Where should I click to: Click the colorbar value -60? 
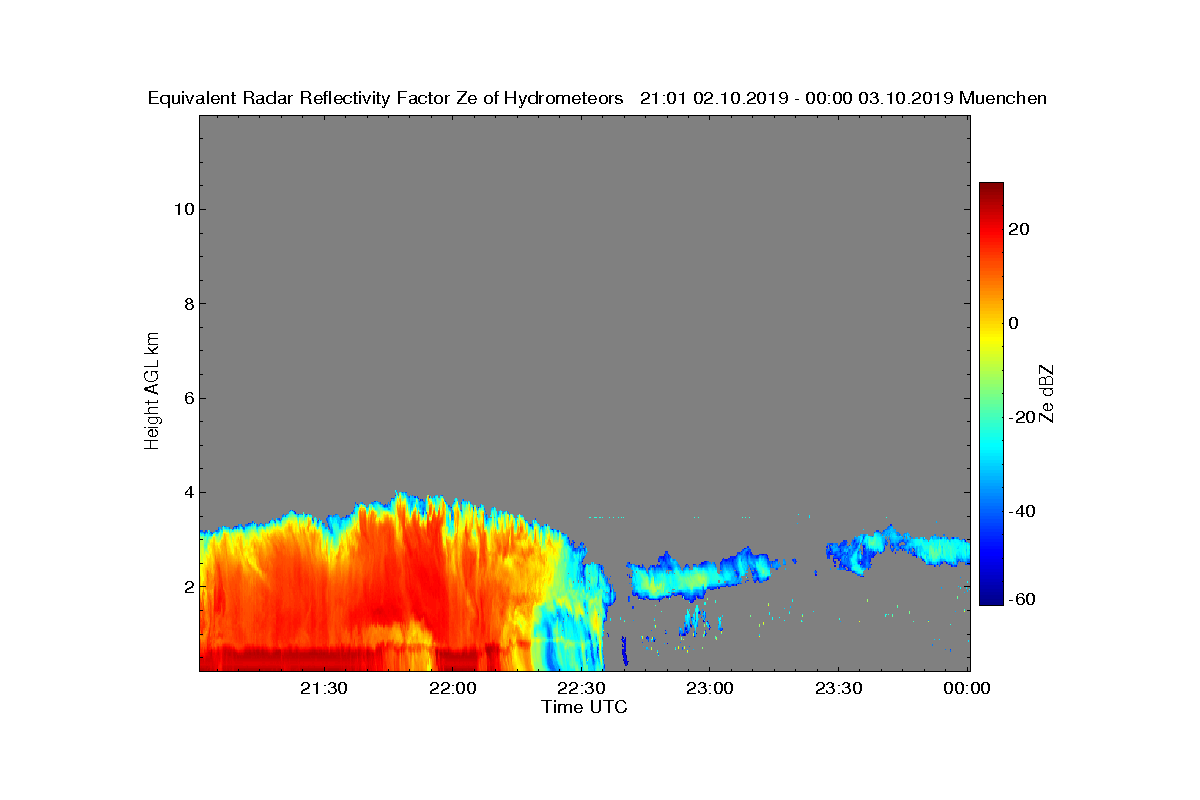[x=1019, y=599]
